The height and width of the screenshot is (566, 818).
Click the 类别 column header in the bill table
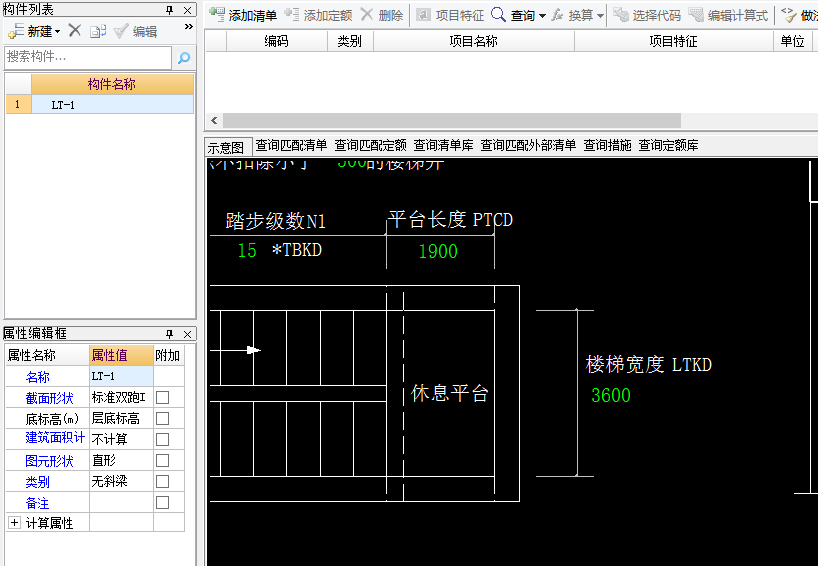[350, 41]
